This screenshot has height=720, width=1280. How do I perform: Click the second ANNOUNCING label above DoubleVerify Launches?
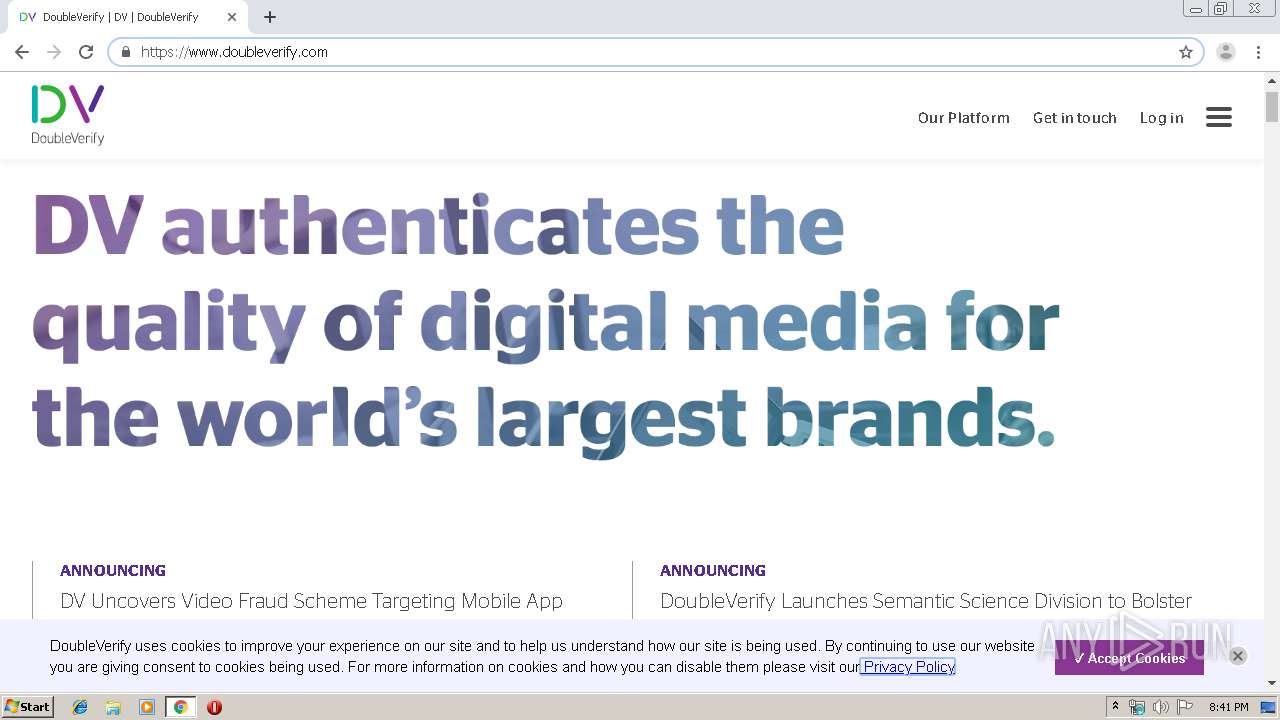click(x=713, y=571)
